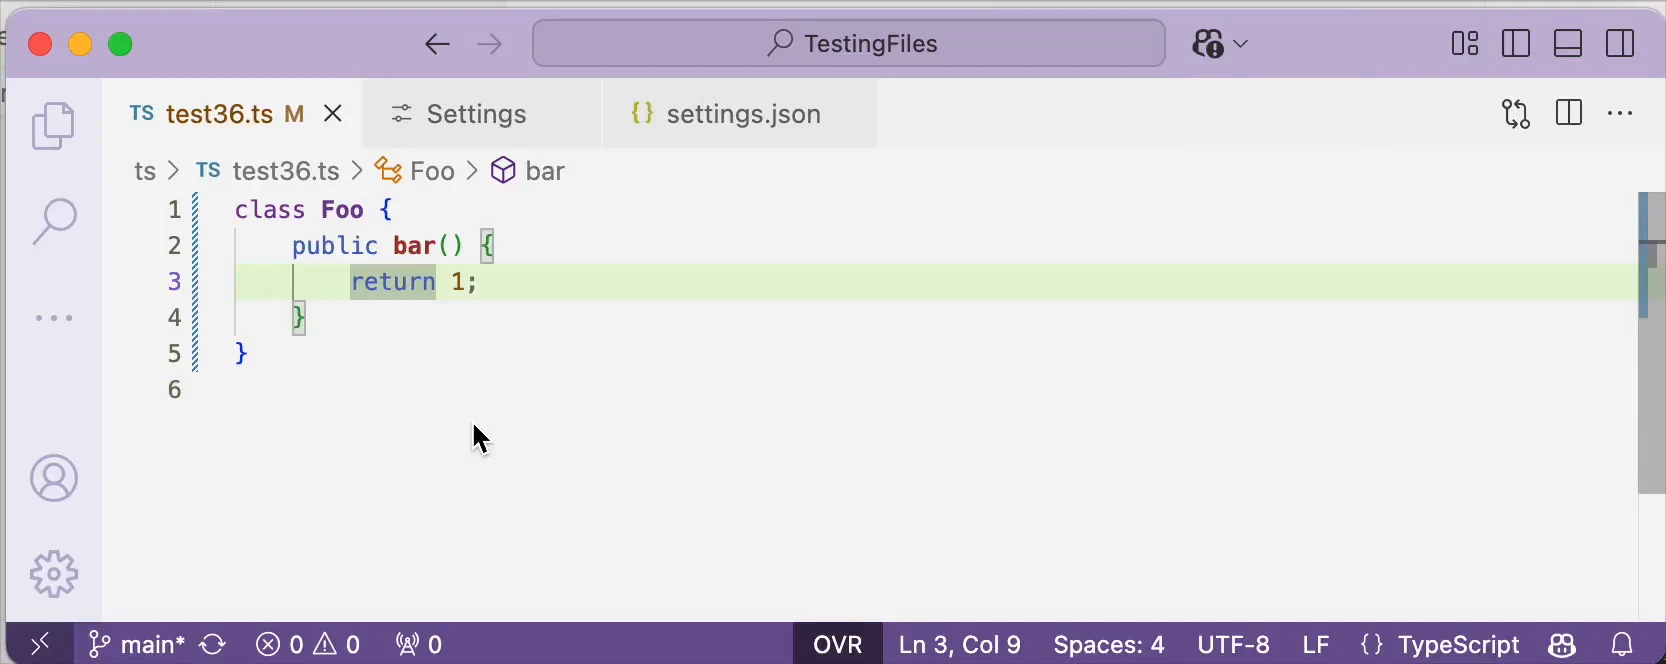Show additional views ellipsis in activity bar
This screenshot has height=664, width=1666.
click(x=54, y=319)
